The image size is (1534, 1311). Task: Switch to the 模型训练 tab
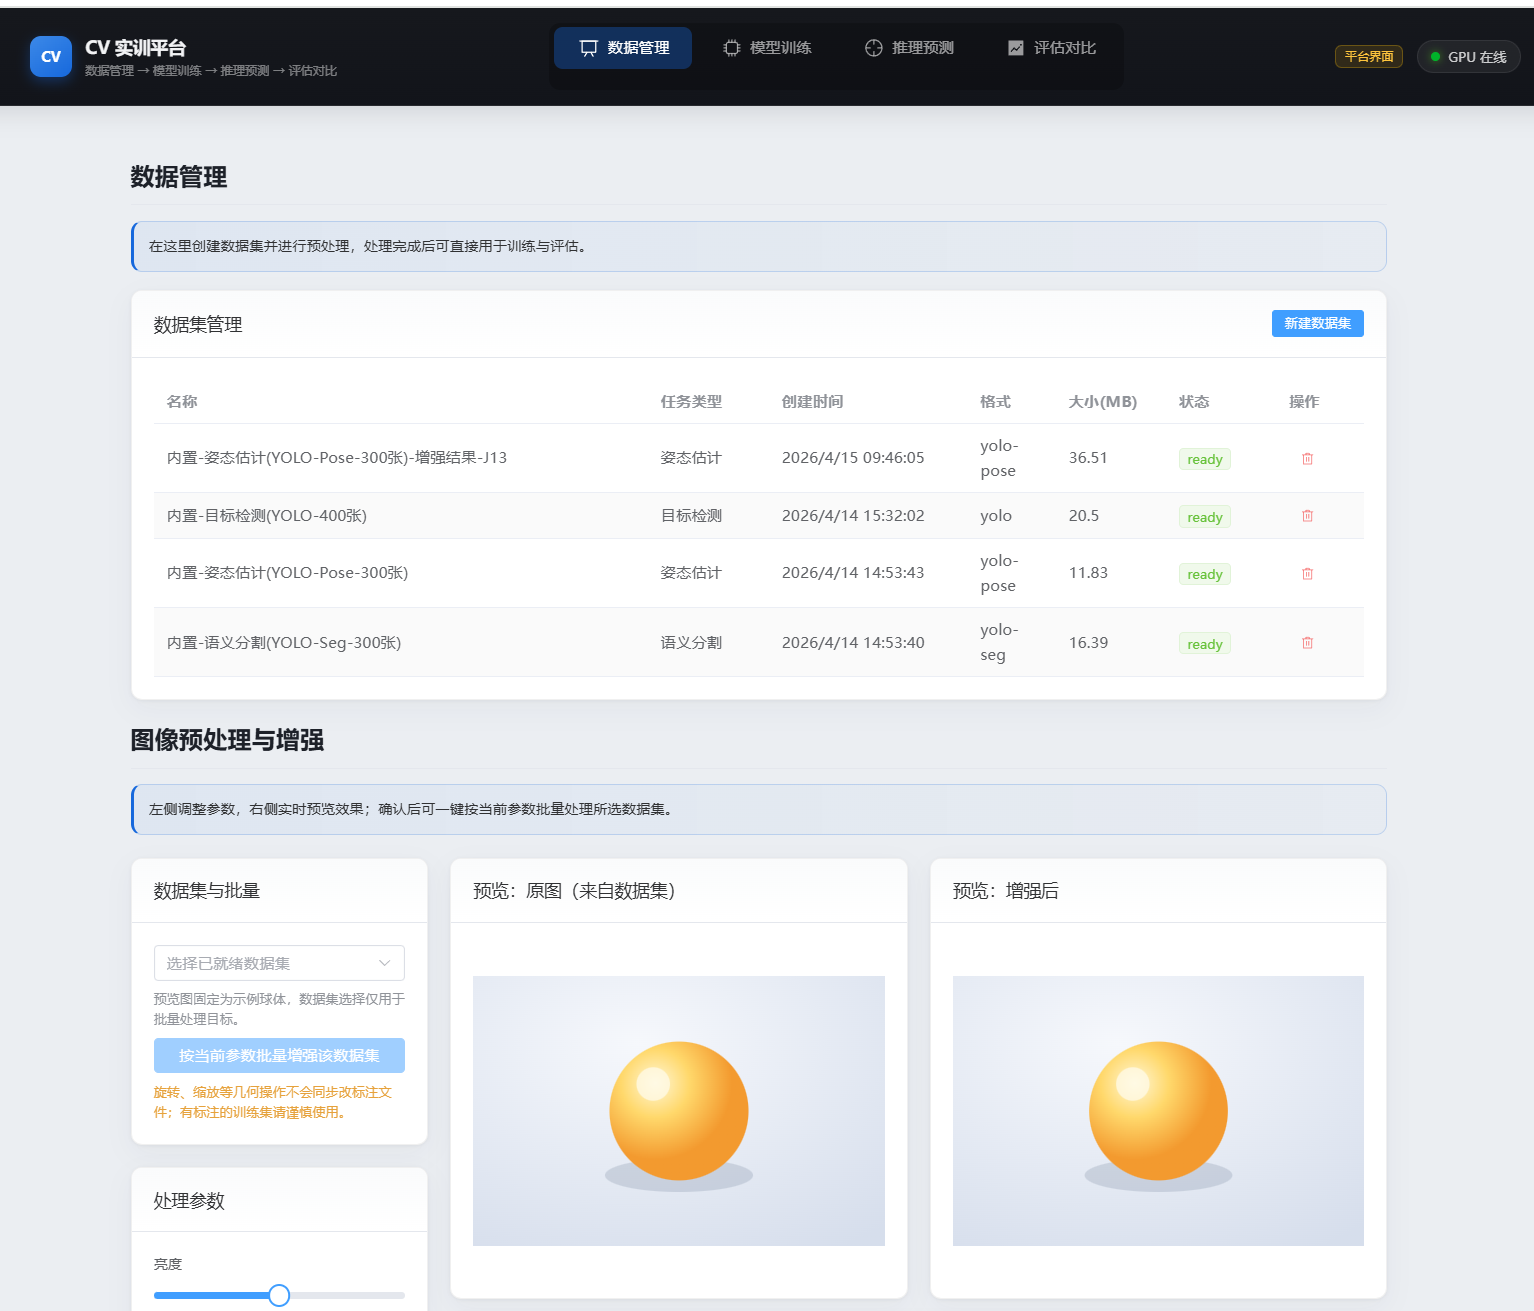coord(768,47)
